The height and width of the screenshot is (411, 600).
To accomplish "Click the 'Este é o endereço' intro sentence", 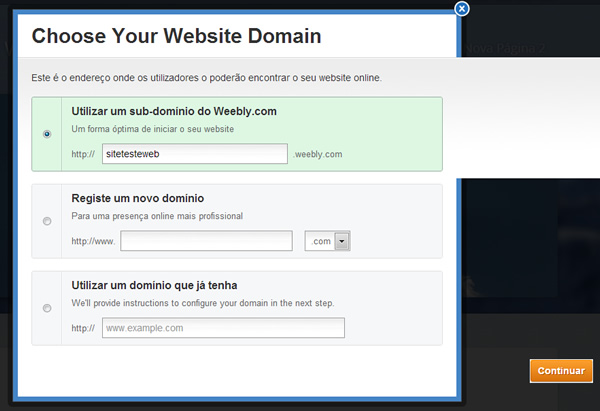I will (207, 78).
